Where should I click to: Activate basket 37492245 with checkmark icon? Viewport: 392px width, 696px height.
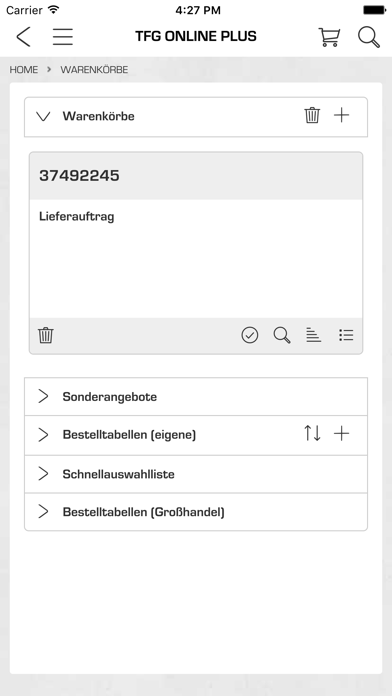click(250, 335)
